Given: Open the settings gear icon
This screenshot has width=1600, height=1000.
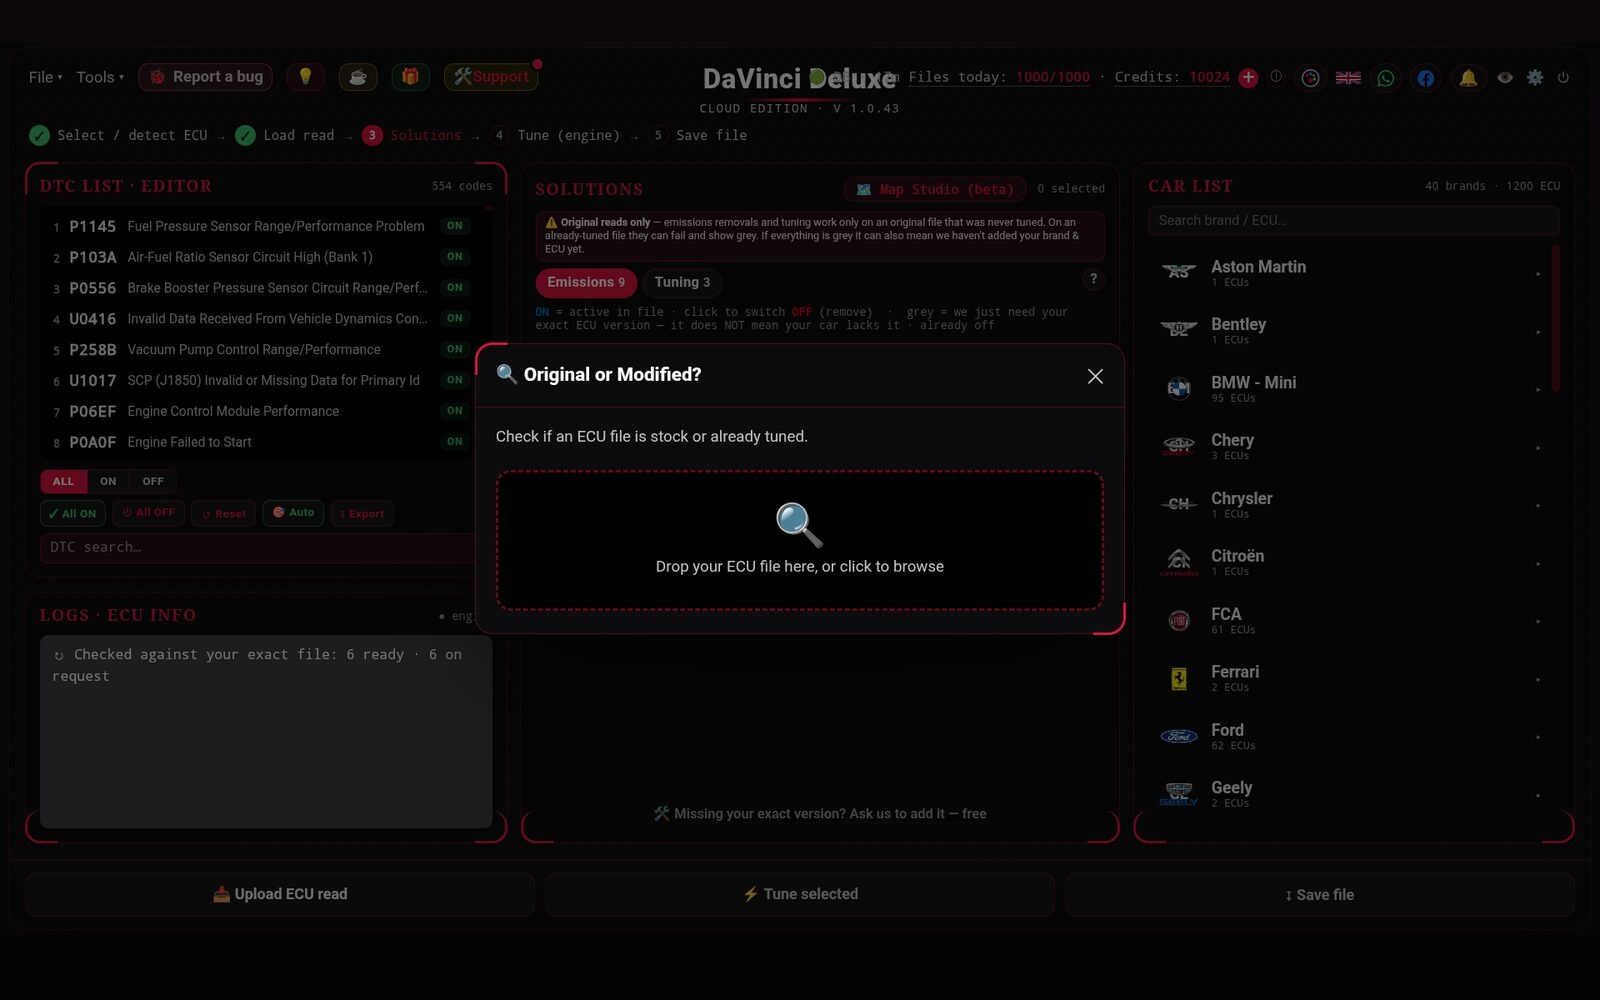Looking at the screenshot, I should 1535,77.
